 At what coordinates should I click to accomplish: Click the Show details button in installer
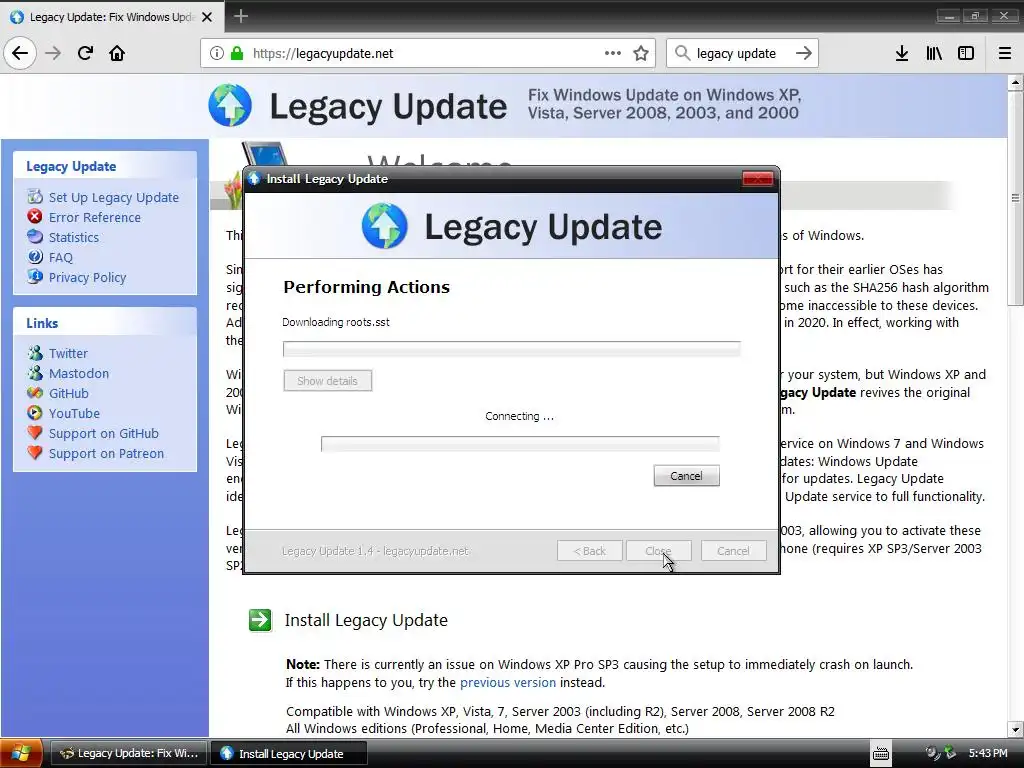click(328, 381)
